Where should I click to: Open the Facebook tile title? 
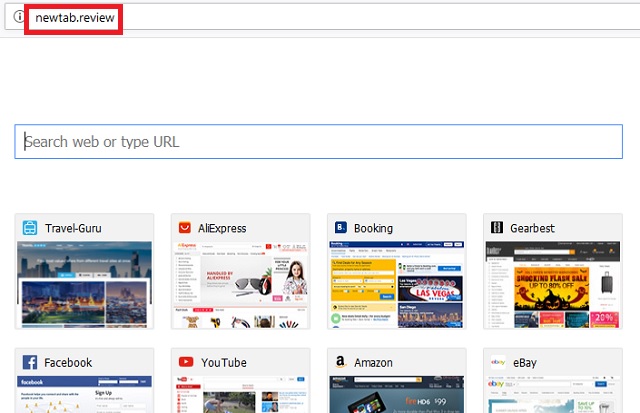point(68,362)
